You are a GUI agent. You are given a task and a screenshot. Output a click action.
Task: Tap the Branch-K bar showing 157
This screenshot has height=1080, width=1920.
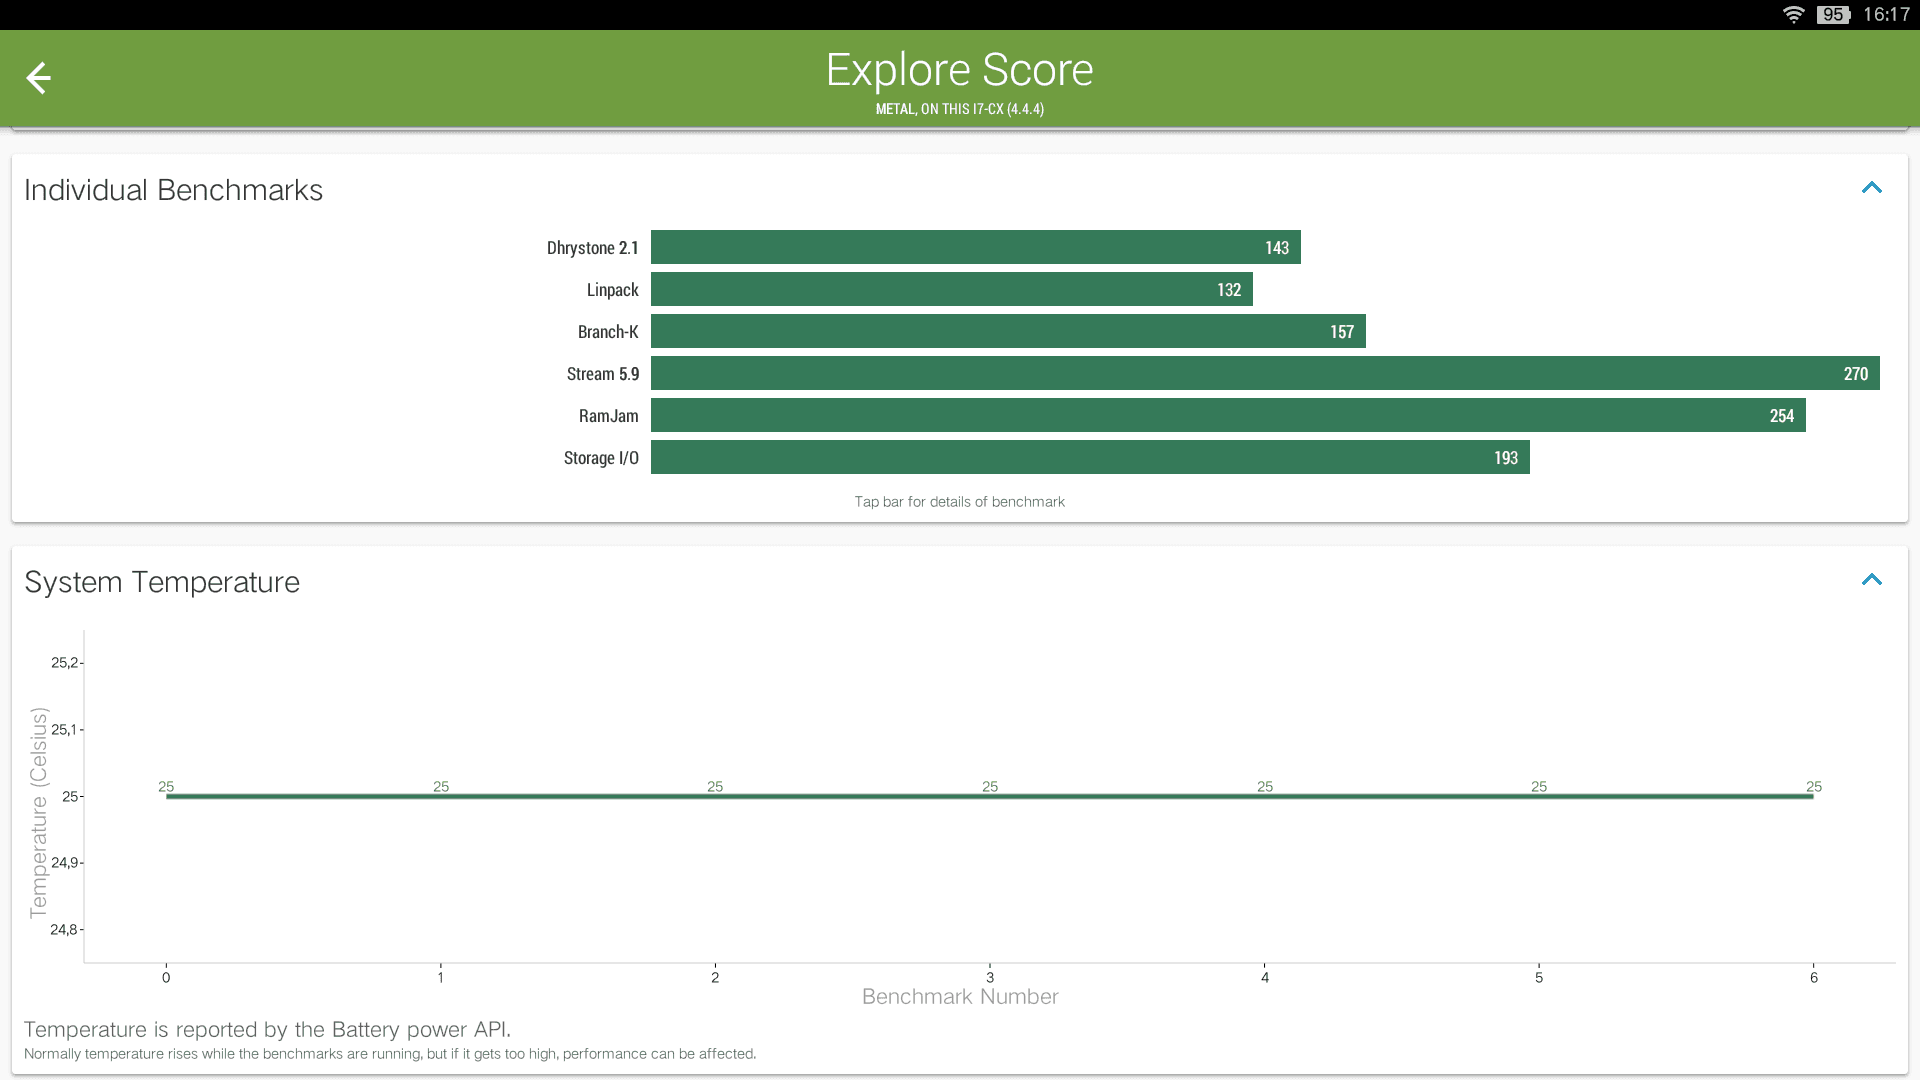(x=1008, y=331)
